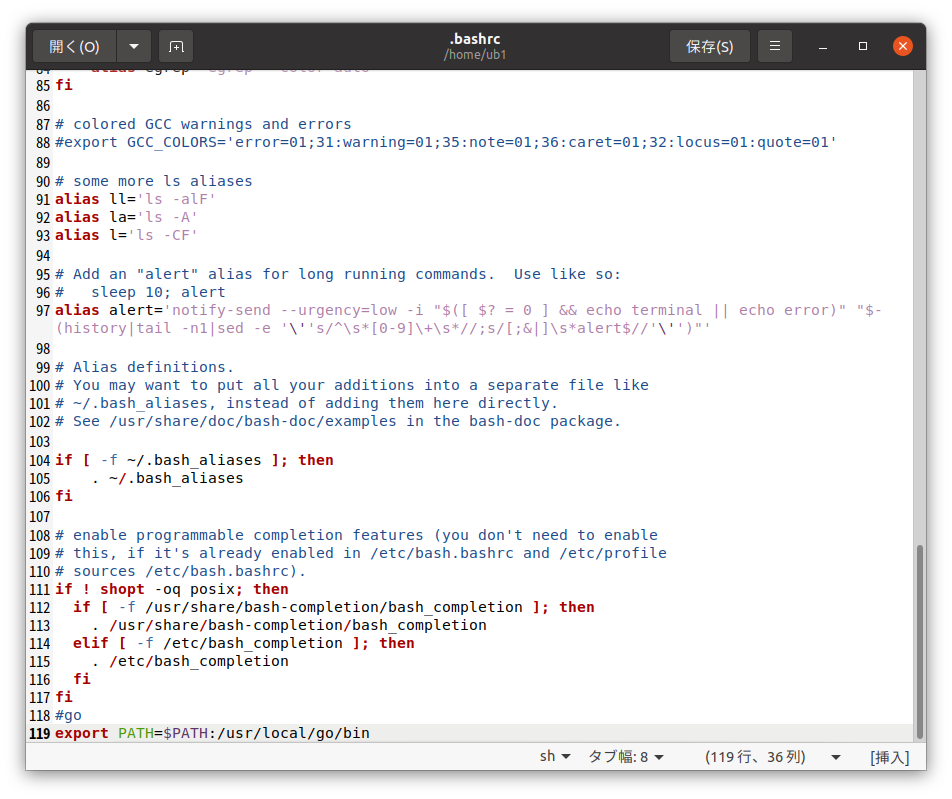Click the vertical scrollbar thumb

(920, 641)
